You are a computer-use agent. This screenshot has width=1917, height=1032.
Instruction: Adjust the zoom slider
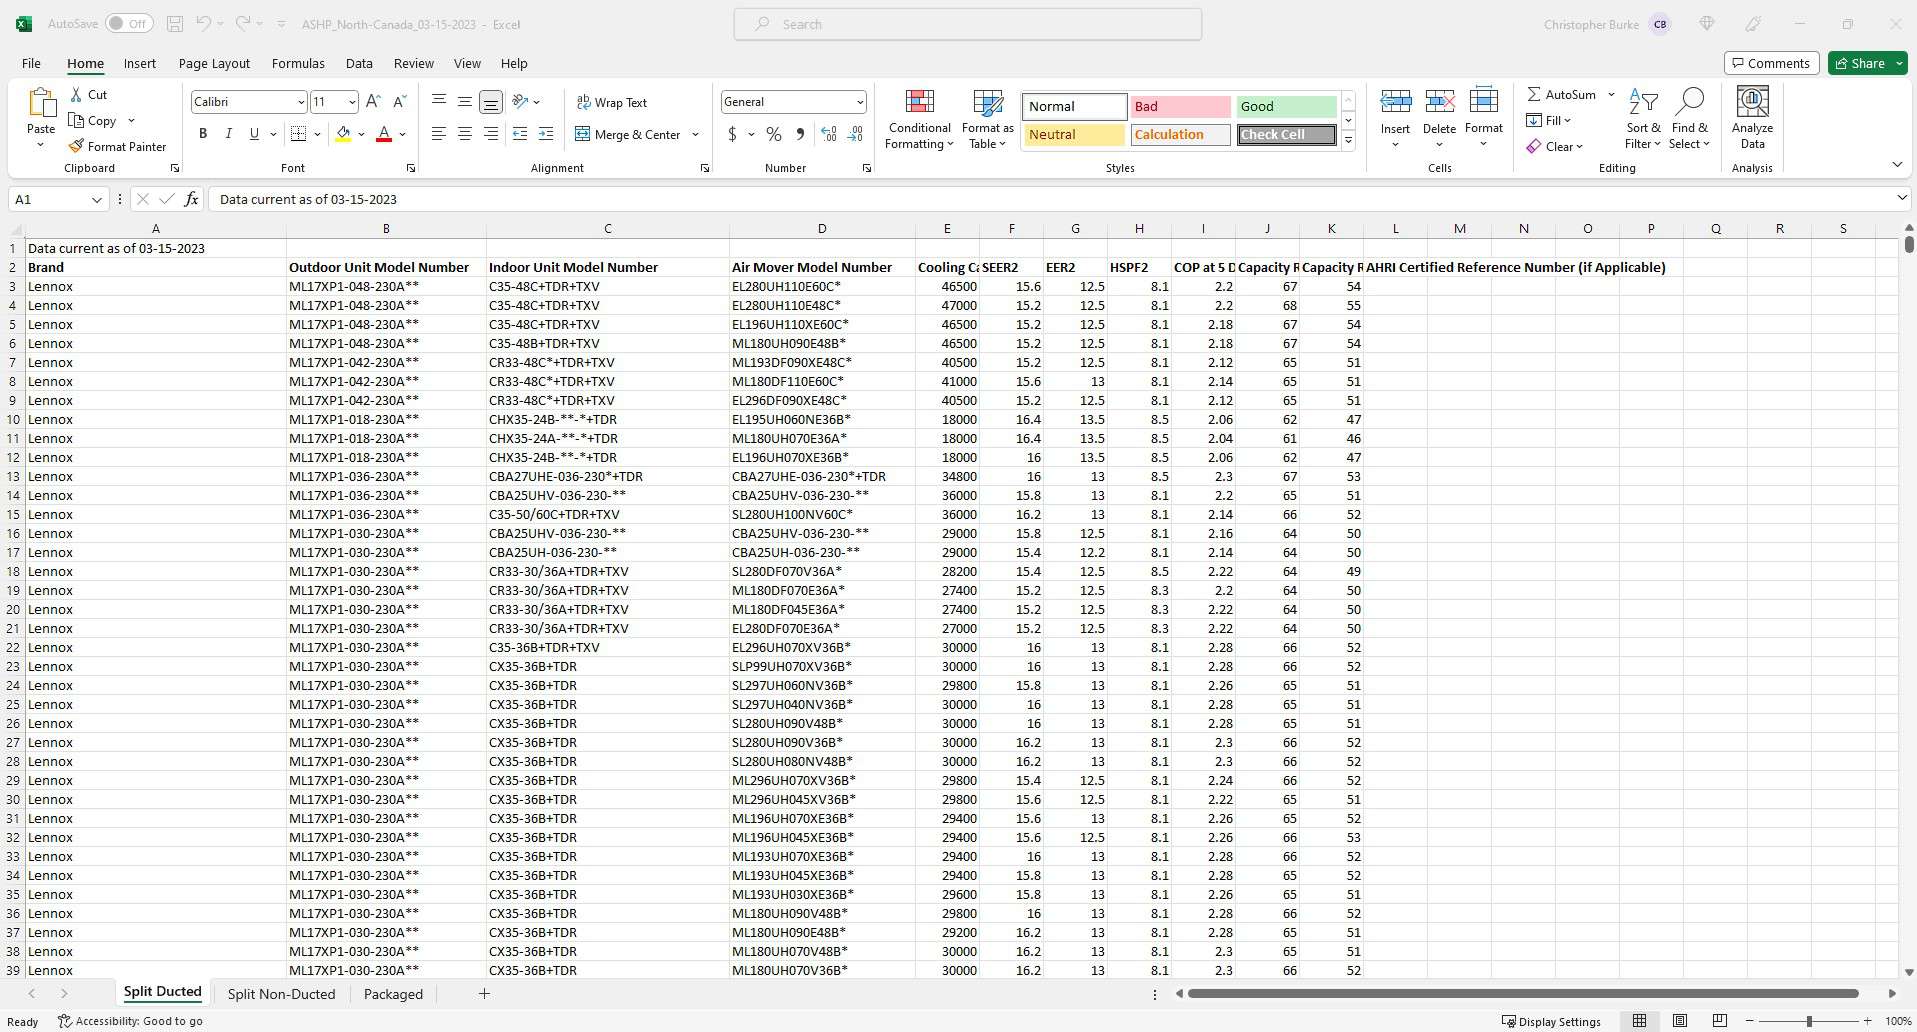pyautogui.click(x=1809, y=1021)
